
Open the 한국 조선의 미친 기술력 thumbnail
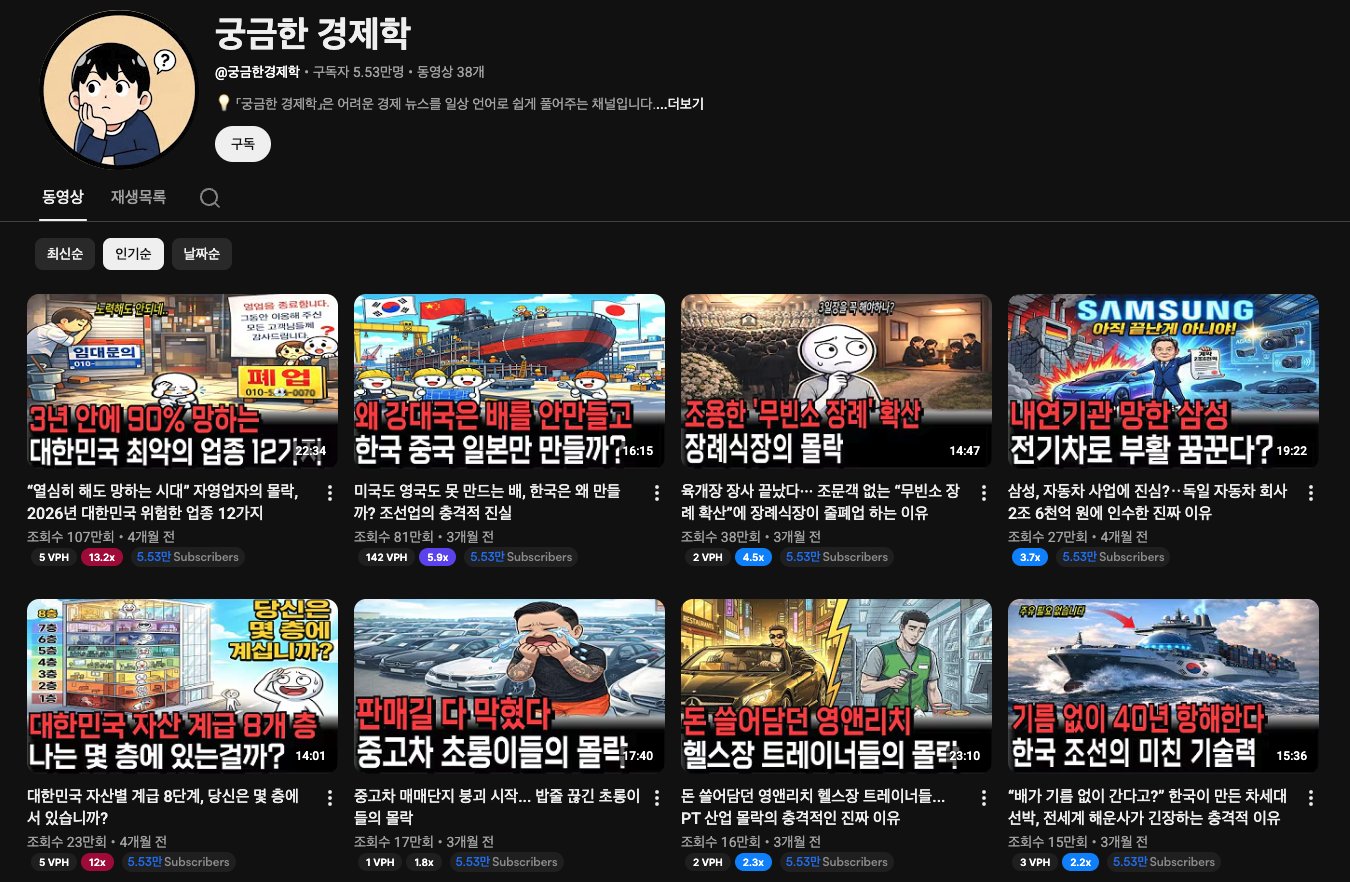coord(1163,686)
